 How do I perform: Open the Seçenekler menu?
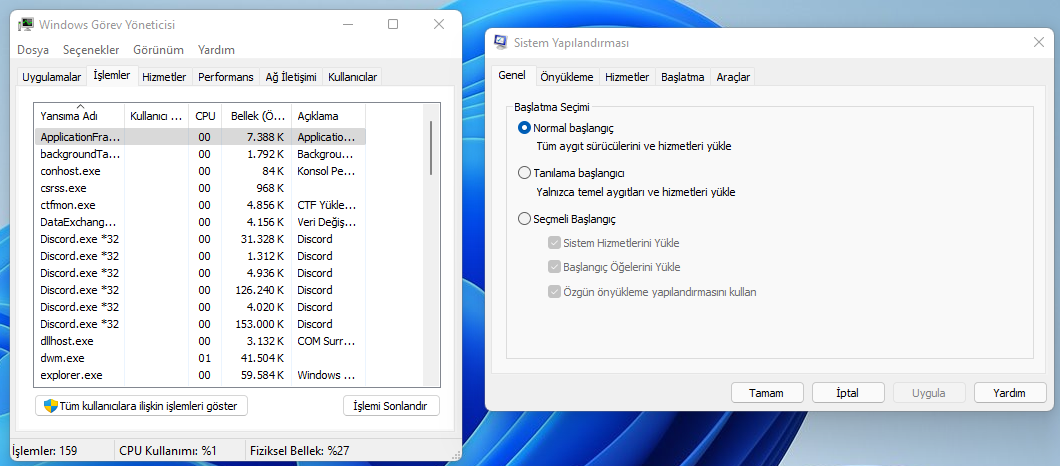click(x=91, y=50)
